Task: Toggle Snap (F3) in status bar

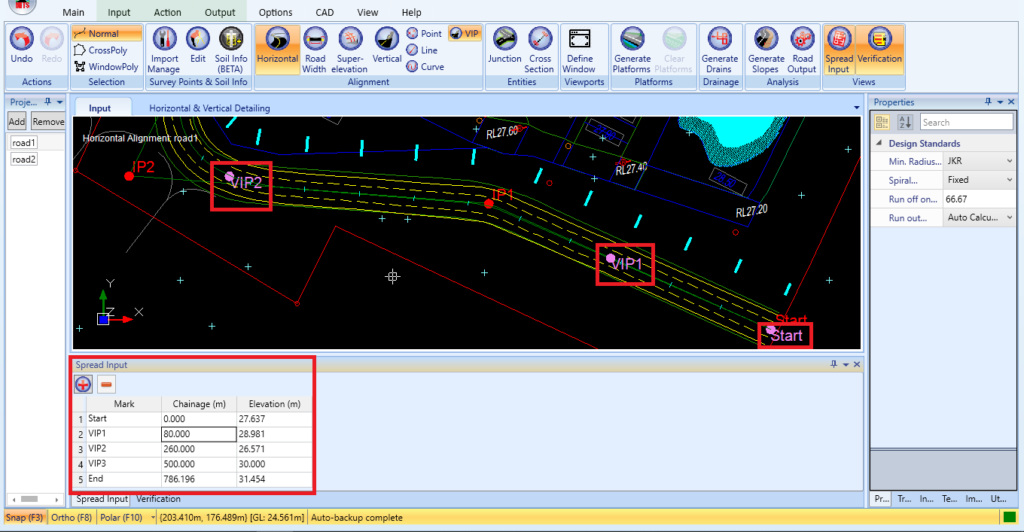Action: [x=25, y=518]
